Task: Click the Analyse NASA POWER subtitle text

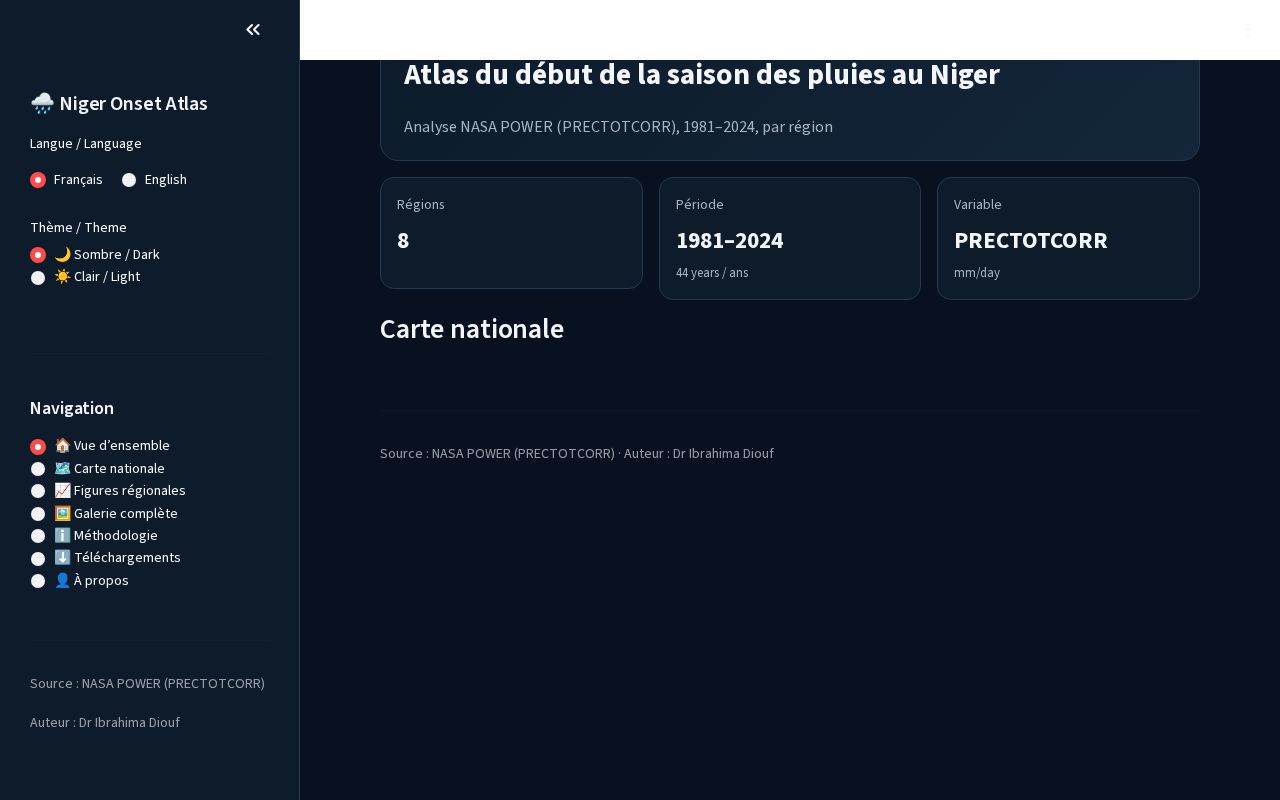Action: tap(618, 127)
